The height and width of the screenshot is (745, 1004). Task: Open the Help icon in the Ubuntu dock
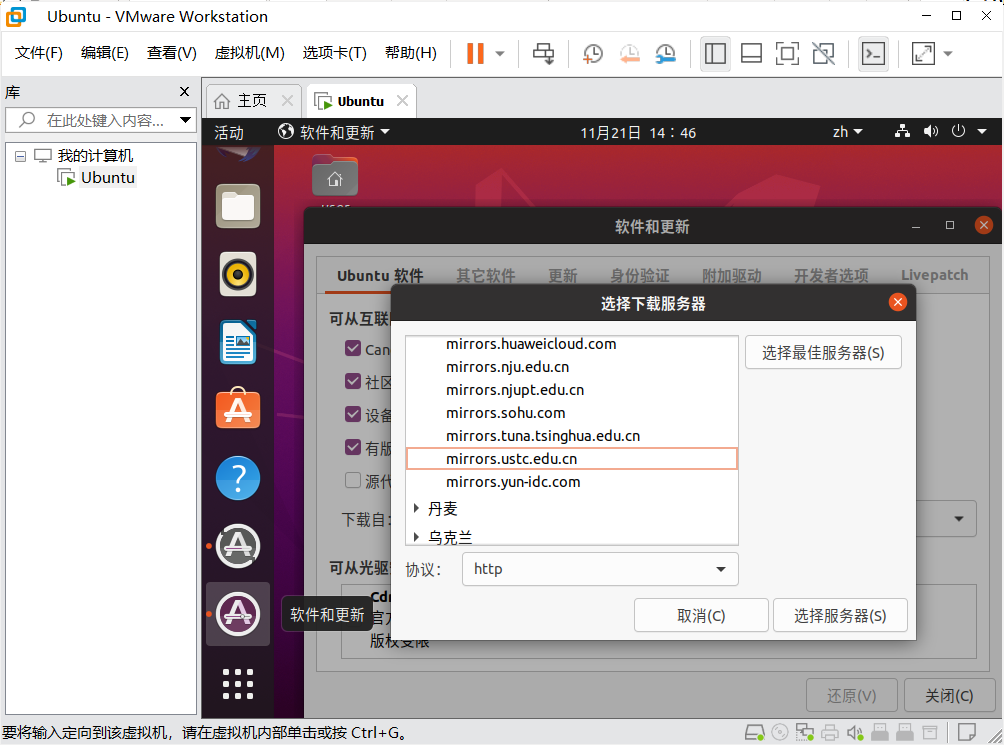click(237, 478)
